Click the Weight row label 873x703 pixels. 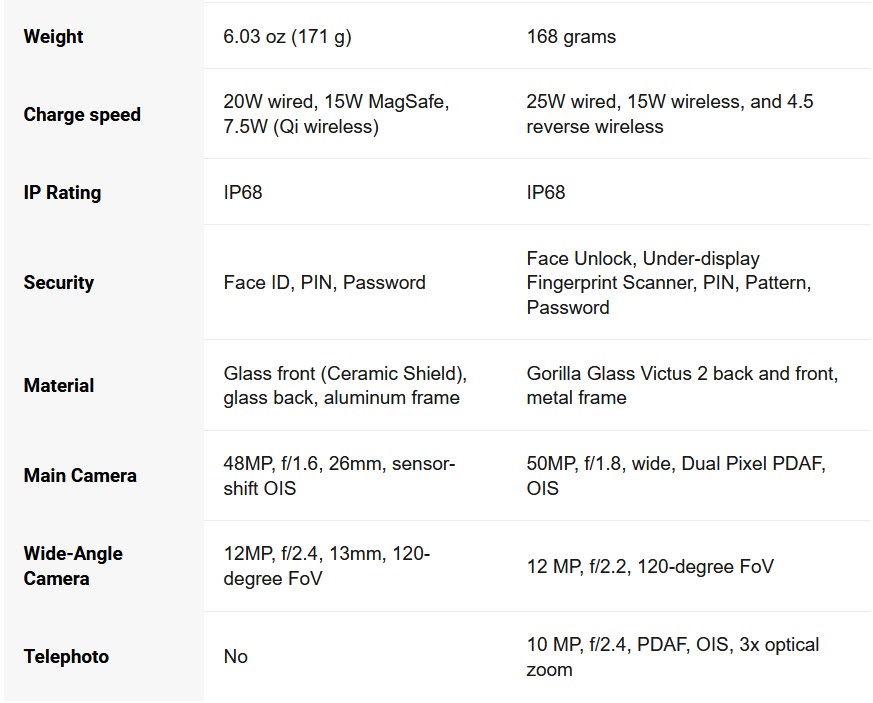click(x=54, y=37)
